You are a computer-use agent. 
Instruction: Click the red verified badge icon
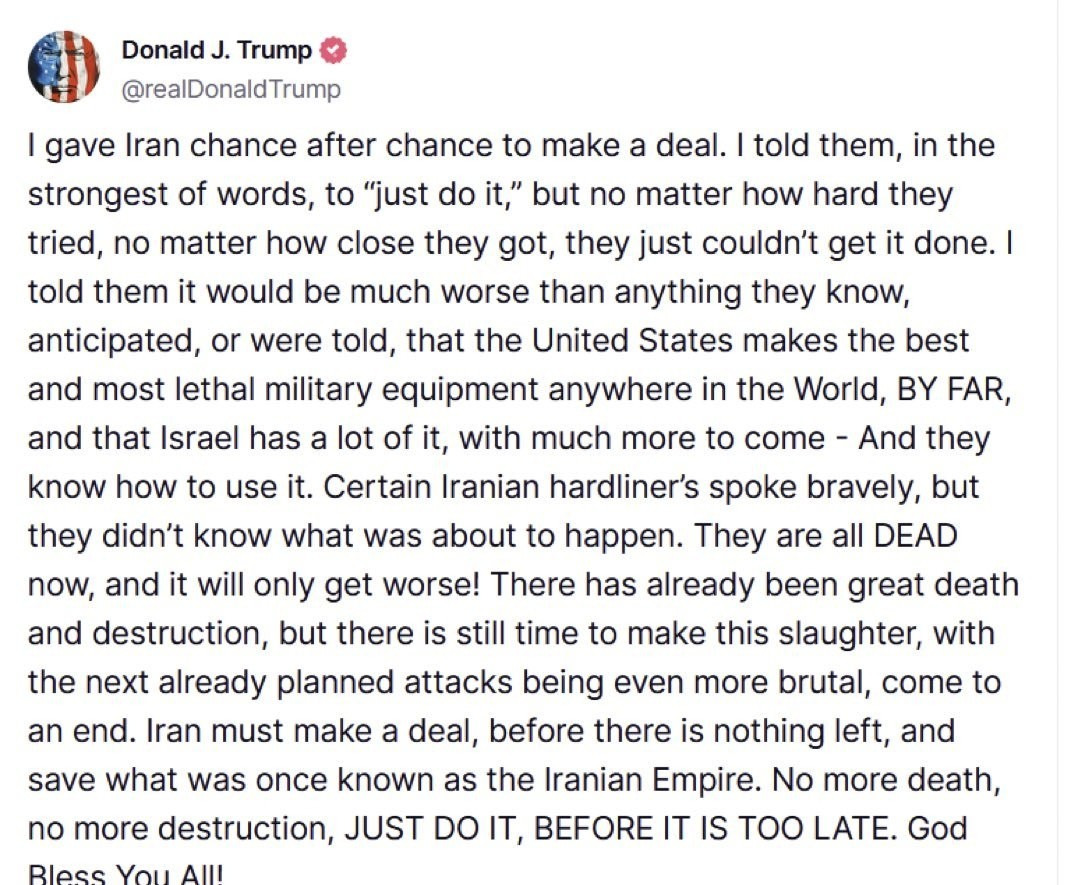pyautogui.click(x=334, y=50)
